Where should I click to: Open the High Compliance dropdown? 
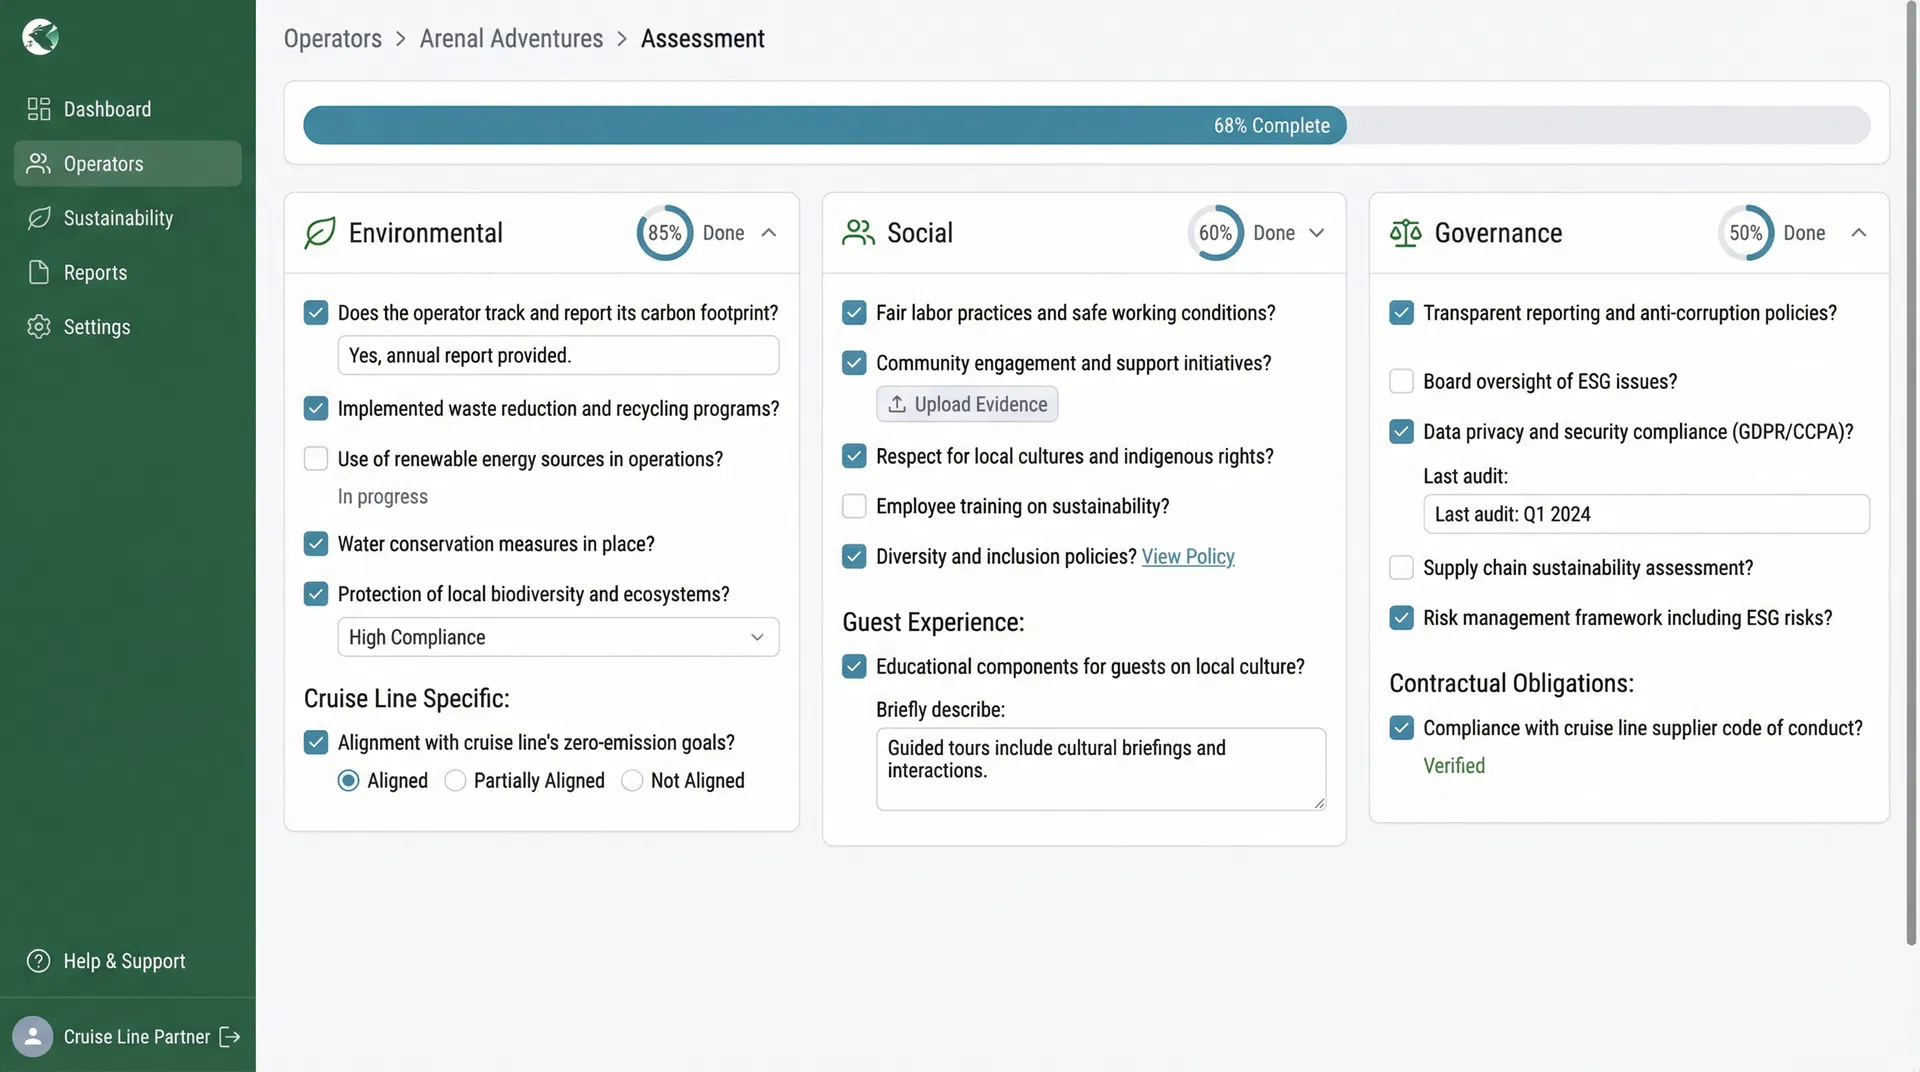point(557,637)
